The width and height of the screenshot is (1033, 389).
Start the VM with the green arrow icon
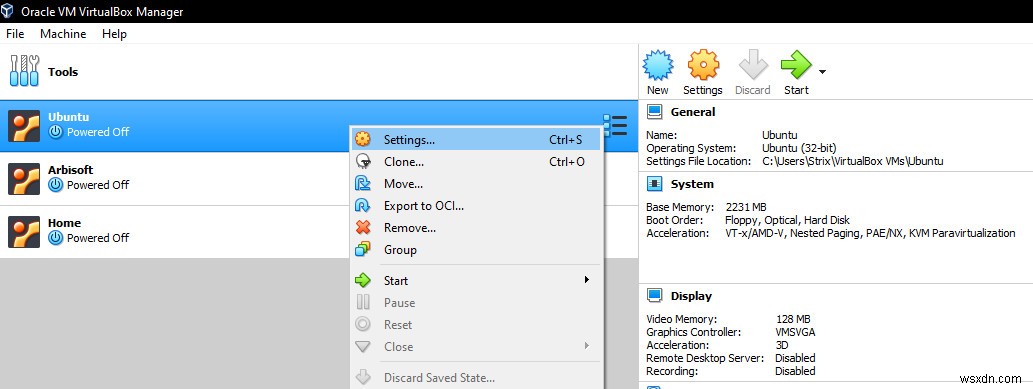coord(796,65)
